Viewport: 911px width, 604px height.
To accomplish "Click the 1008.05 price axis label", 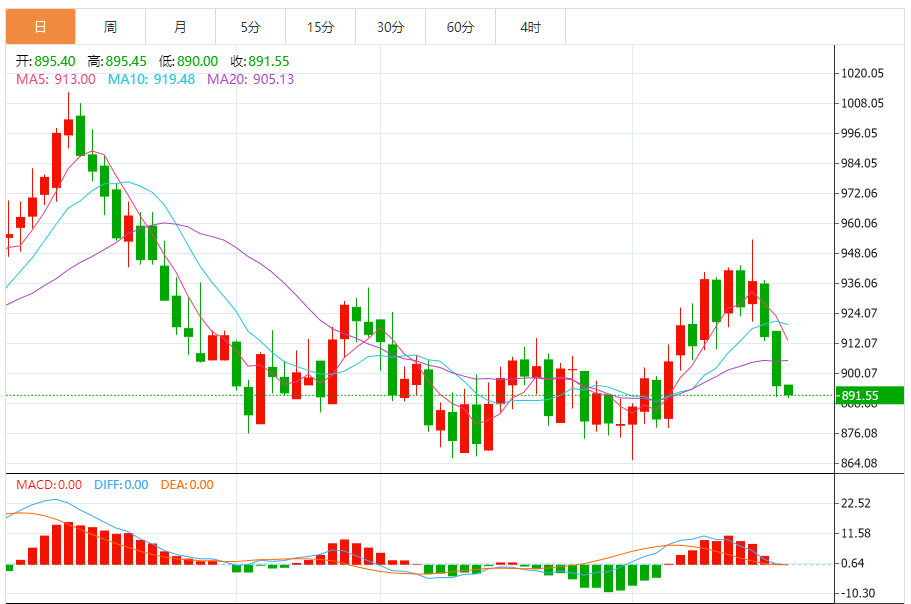I will [862, 103].
